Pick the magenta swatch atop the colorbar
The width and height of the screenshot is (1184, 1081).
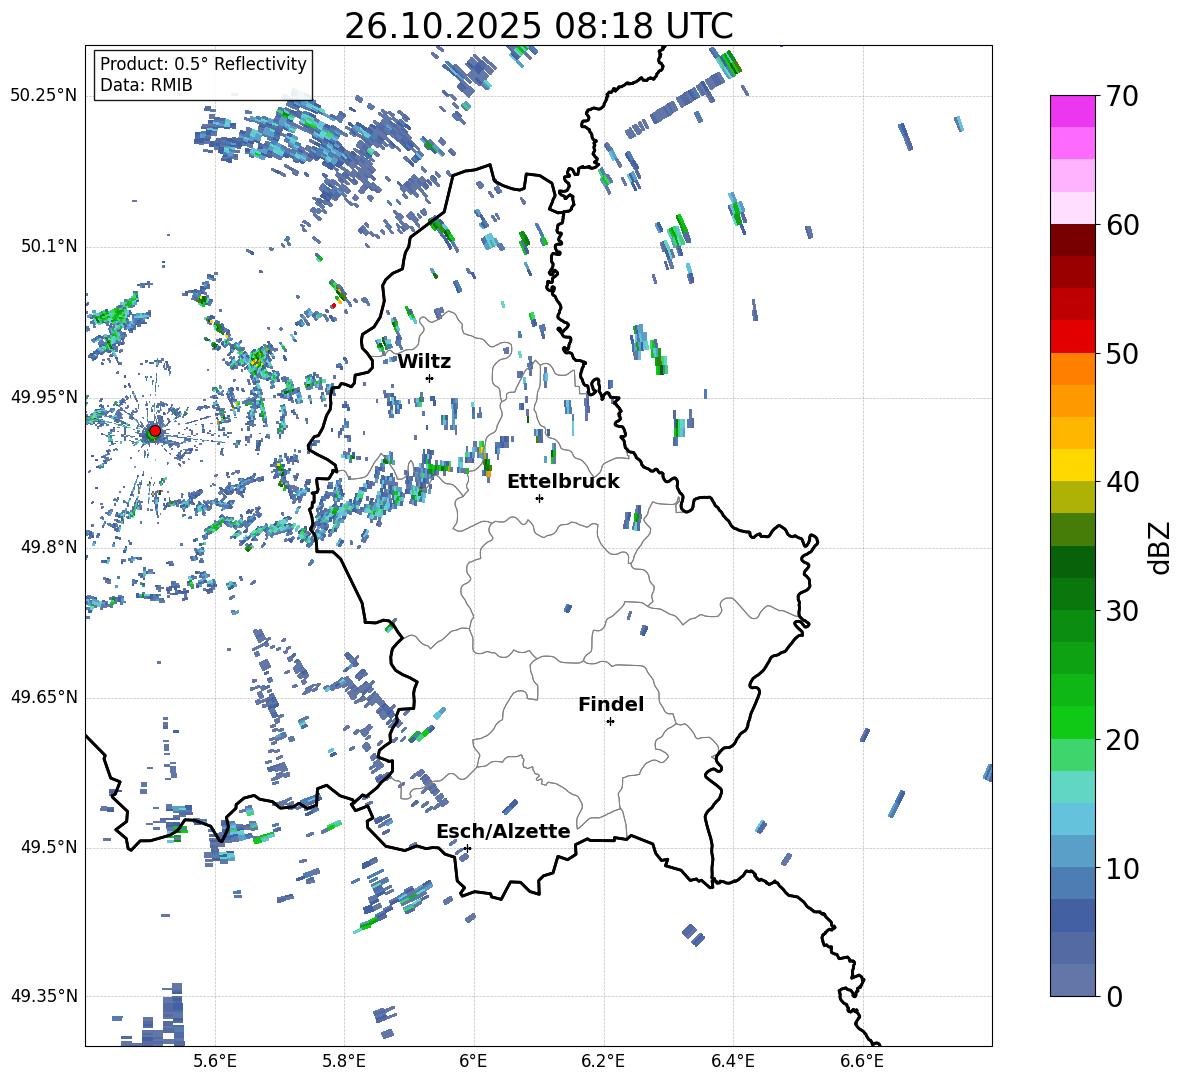(x=1073, y=111)
